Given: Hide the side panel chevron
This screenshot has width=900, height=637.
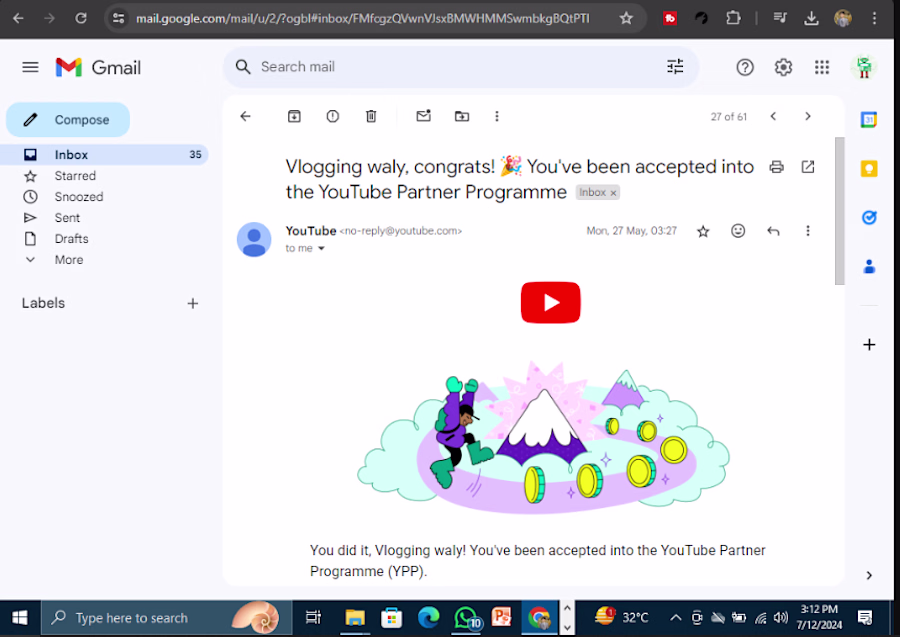Looking at the screenshot, I should (x=868, y=575).
